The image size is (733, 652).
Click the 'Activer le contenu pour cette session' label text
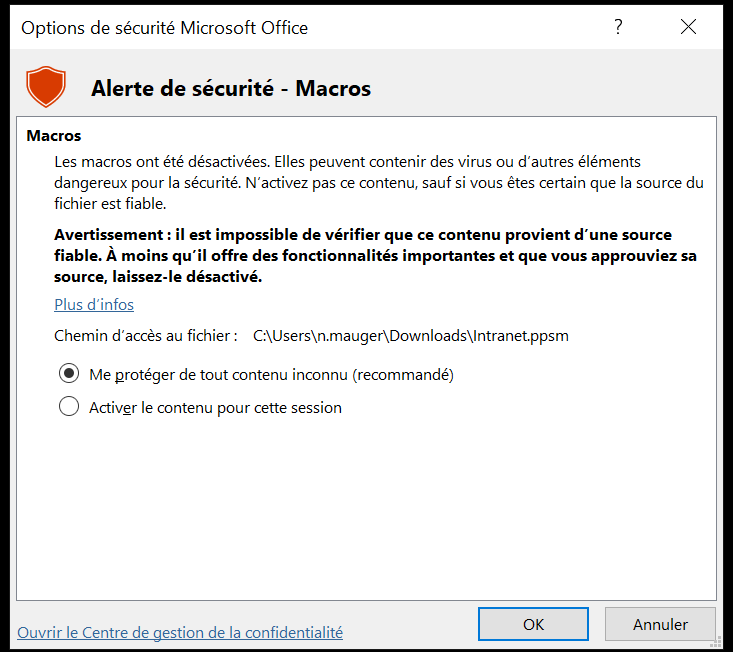tap(216, 408)
